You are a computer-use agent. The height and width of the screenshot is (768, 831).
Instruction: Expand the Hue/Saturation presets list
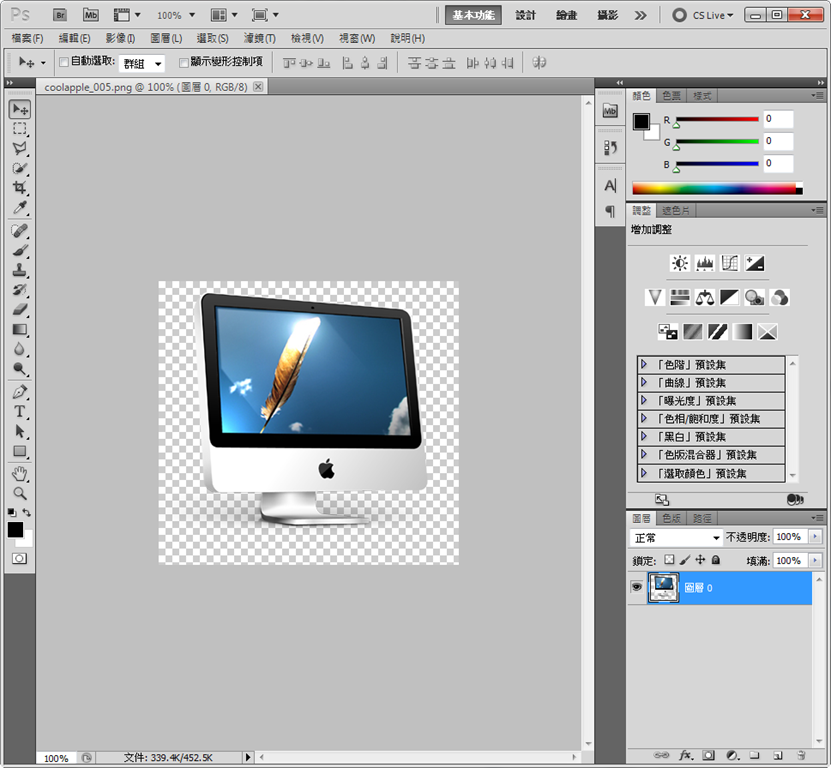pyautogui.click(x=644, y=418)
